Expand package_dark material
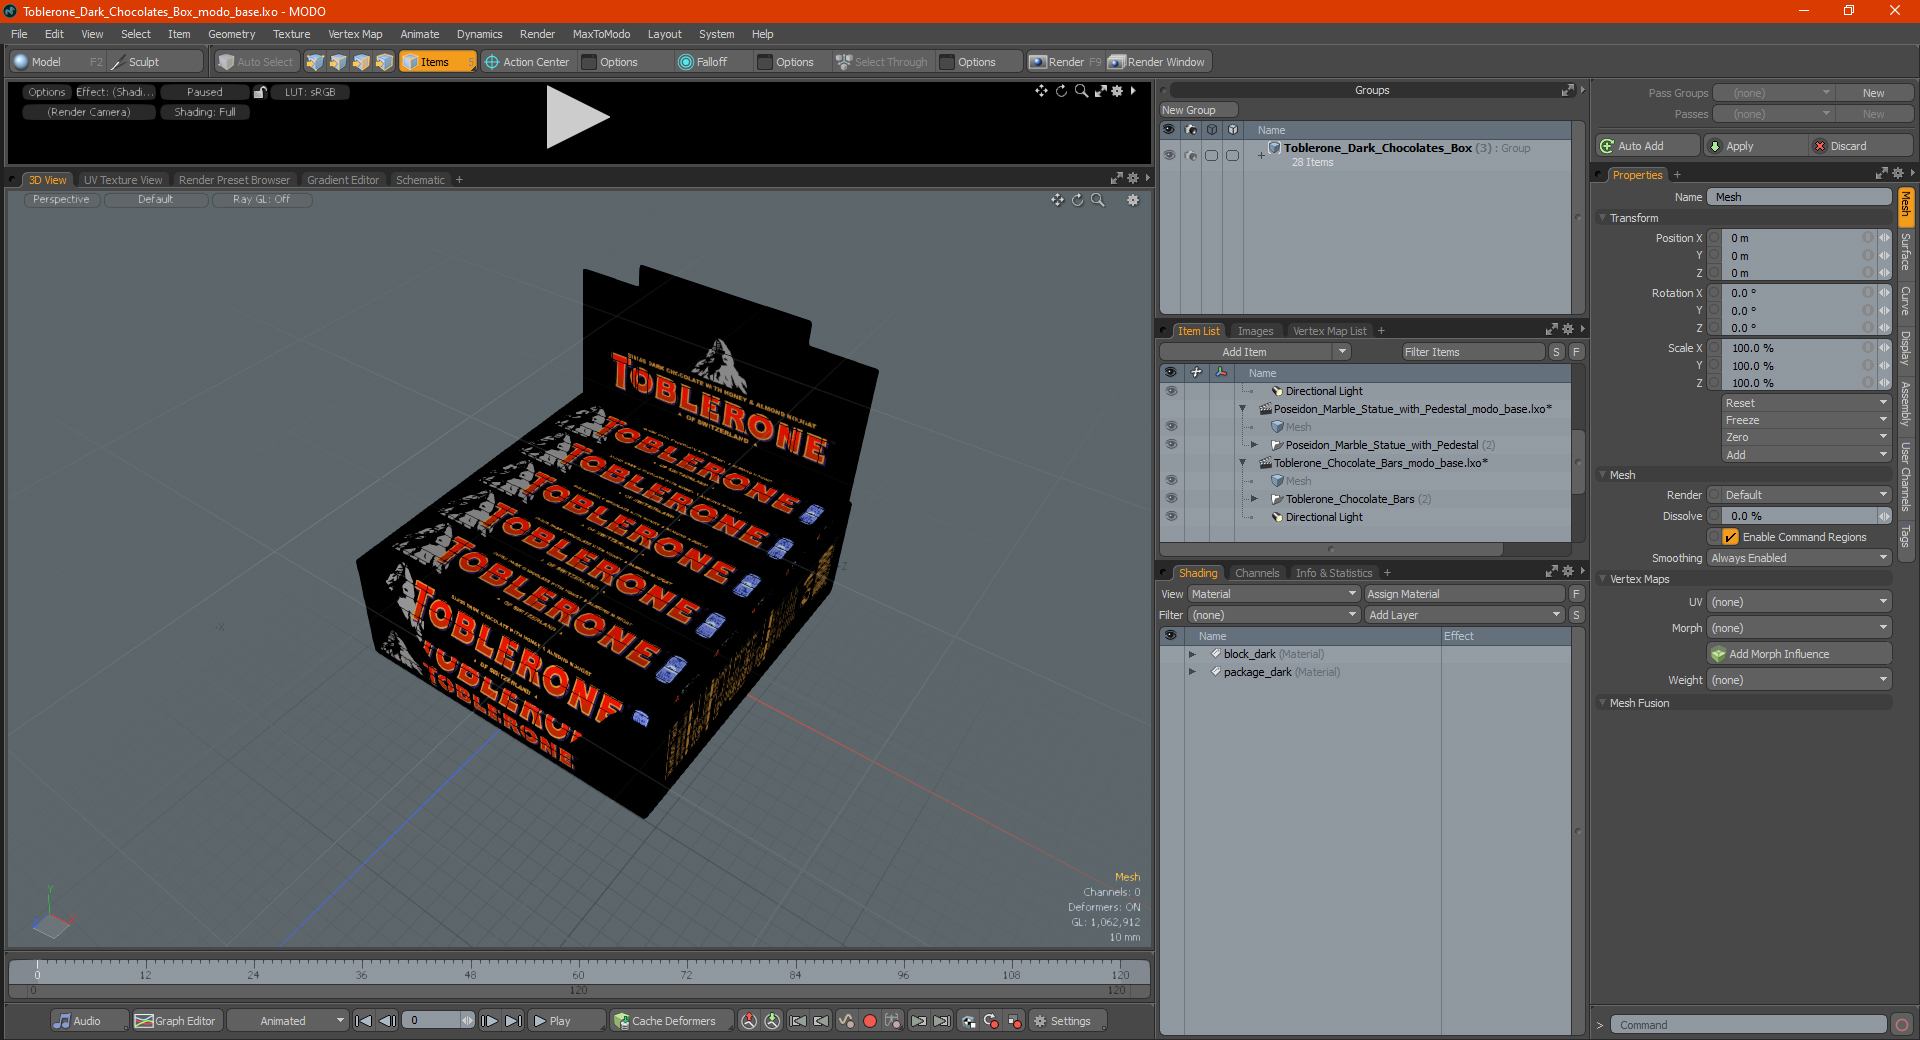The width and height of the screenshot is (1920, 1040). click(x=1192, y=672)
